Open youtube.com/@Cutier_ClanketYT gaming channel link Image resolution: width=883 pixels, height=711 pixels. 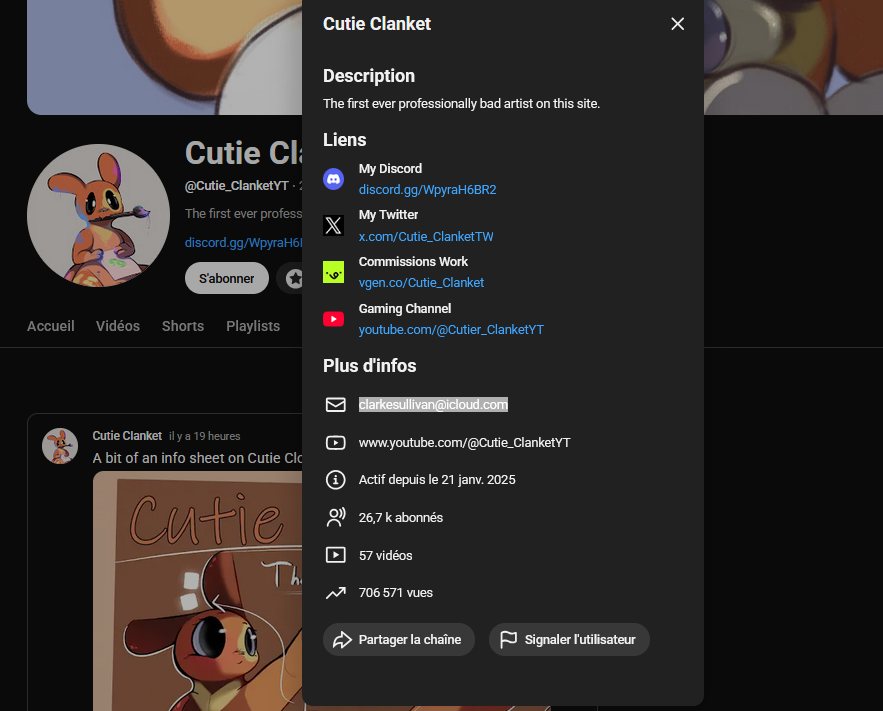pyautogui.click(x=451, y=330)
